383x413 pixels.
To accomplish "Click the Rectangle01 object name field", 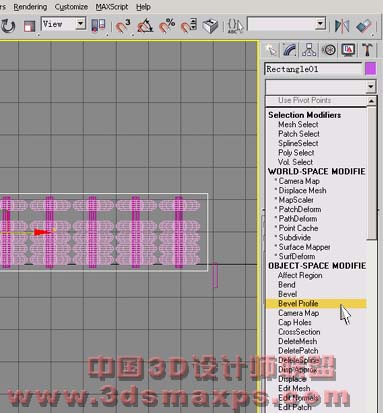I will pos(313,69).
